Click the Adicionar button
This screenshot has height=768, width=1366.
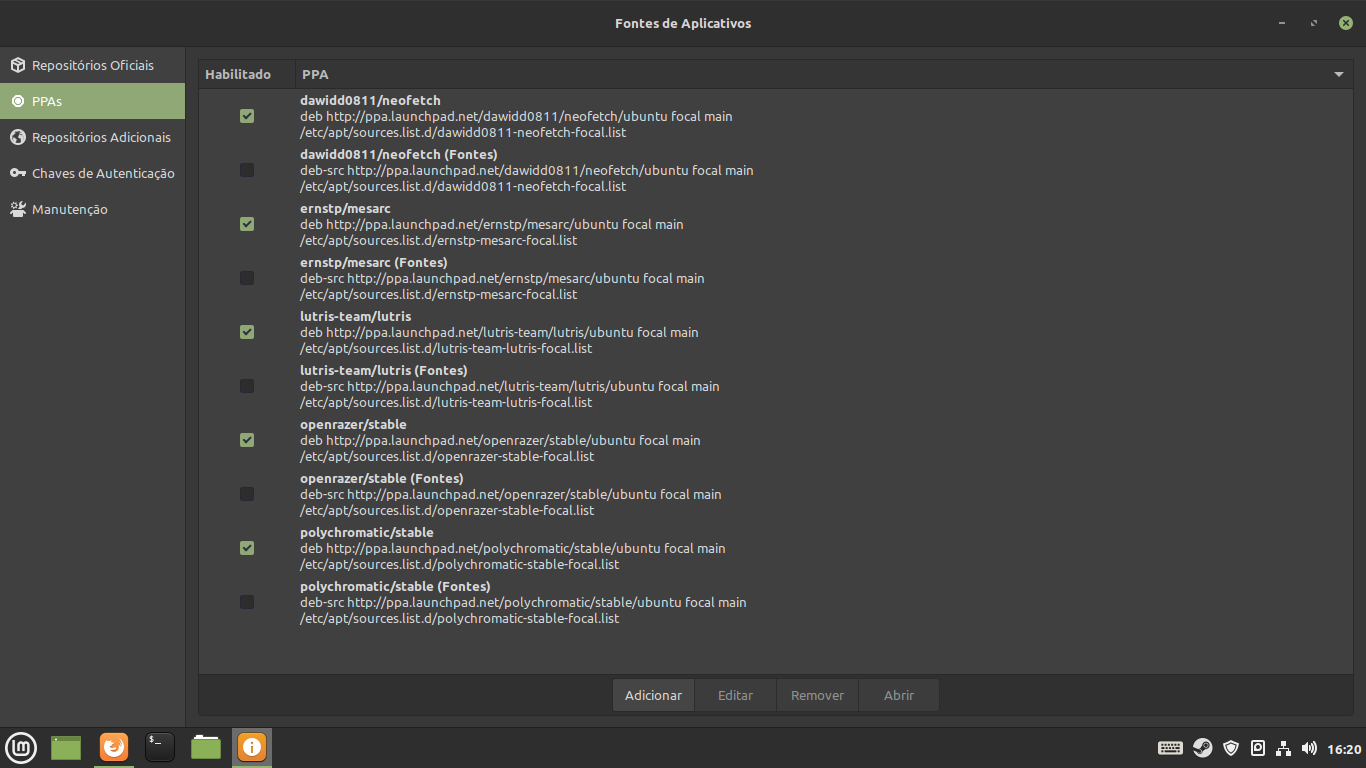[x=653, y=695]
